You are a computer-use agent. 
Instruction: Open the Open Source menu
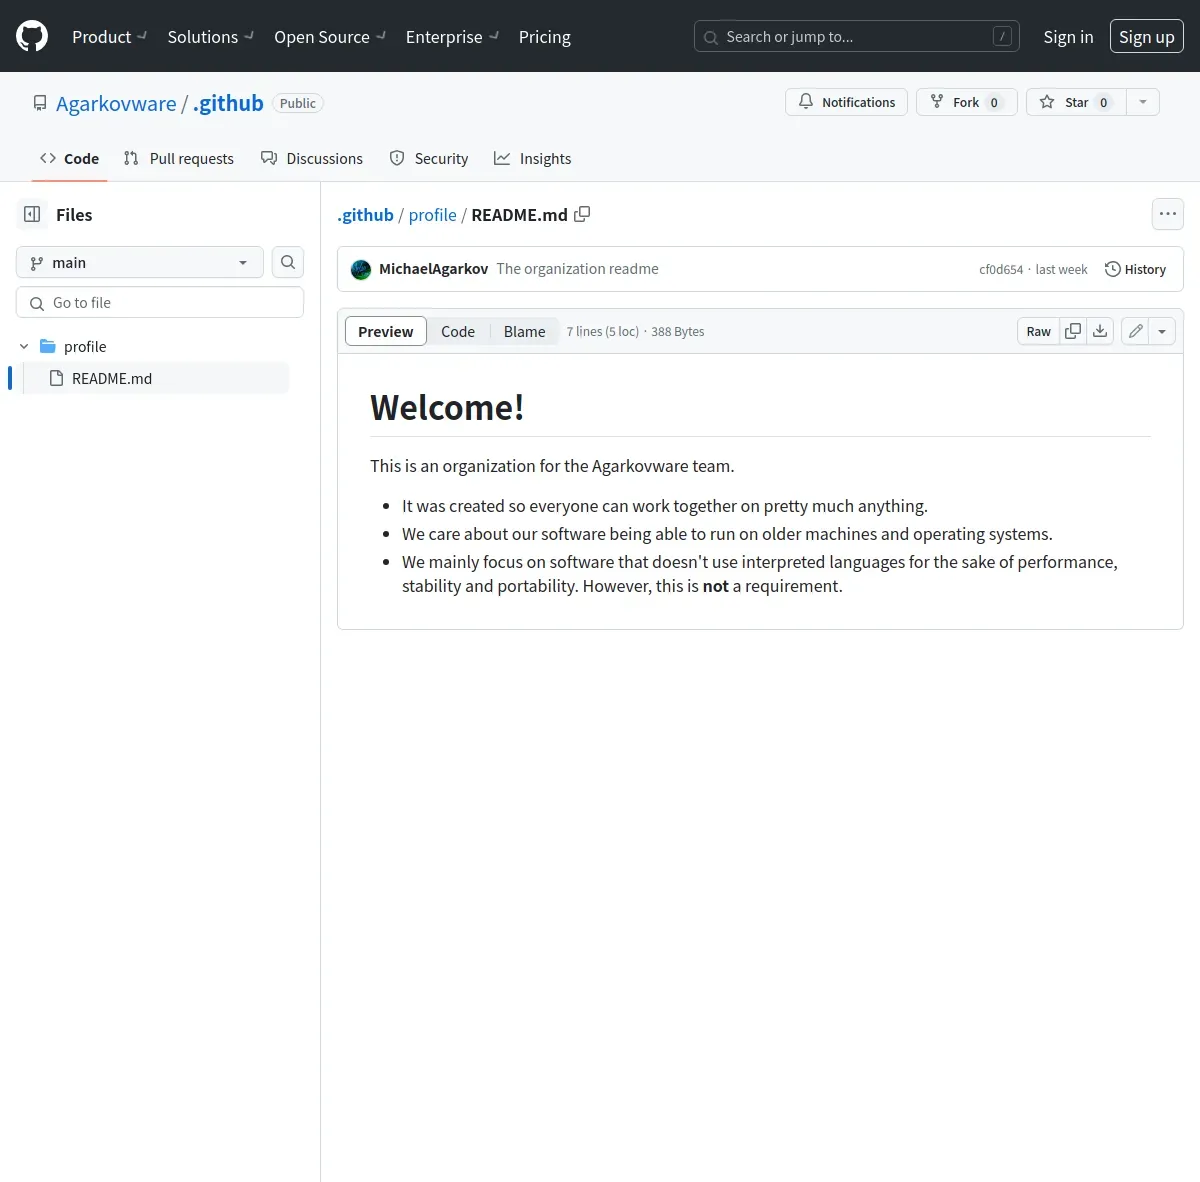330,37
